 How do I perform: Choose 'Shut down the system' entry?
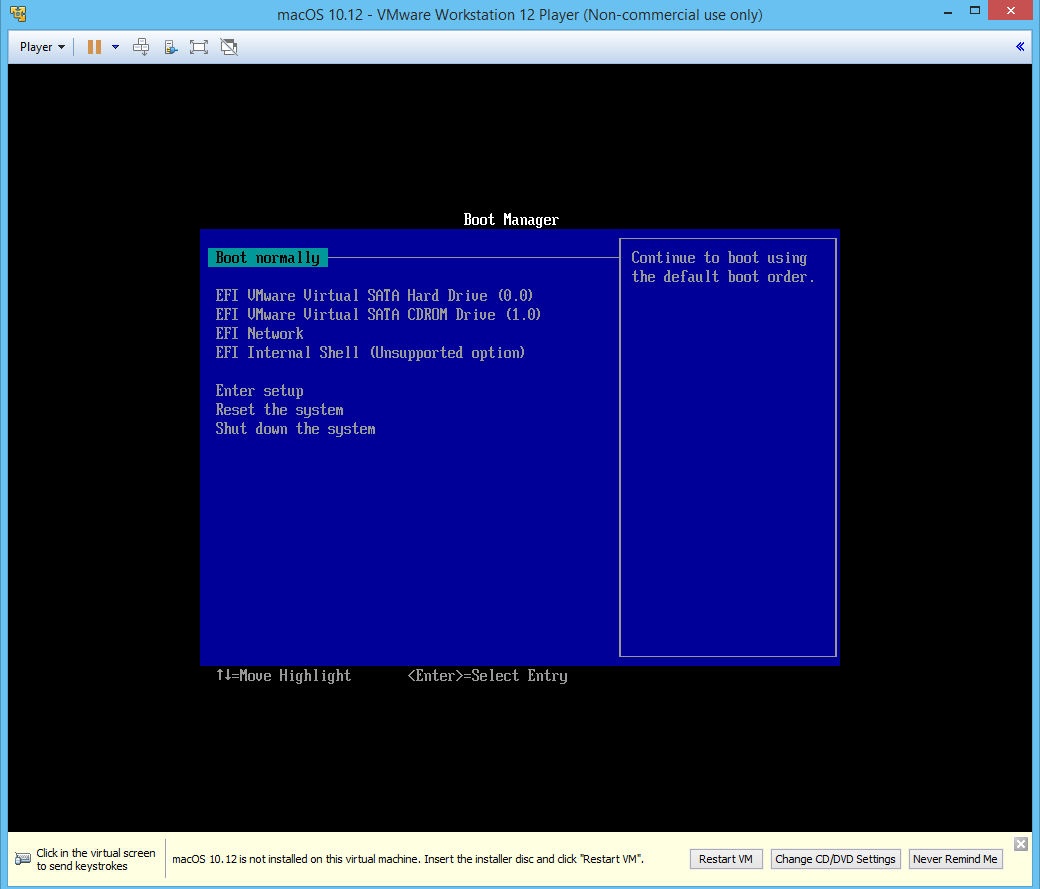[295, 429]
